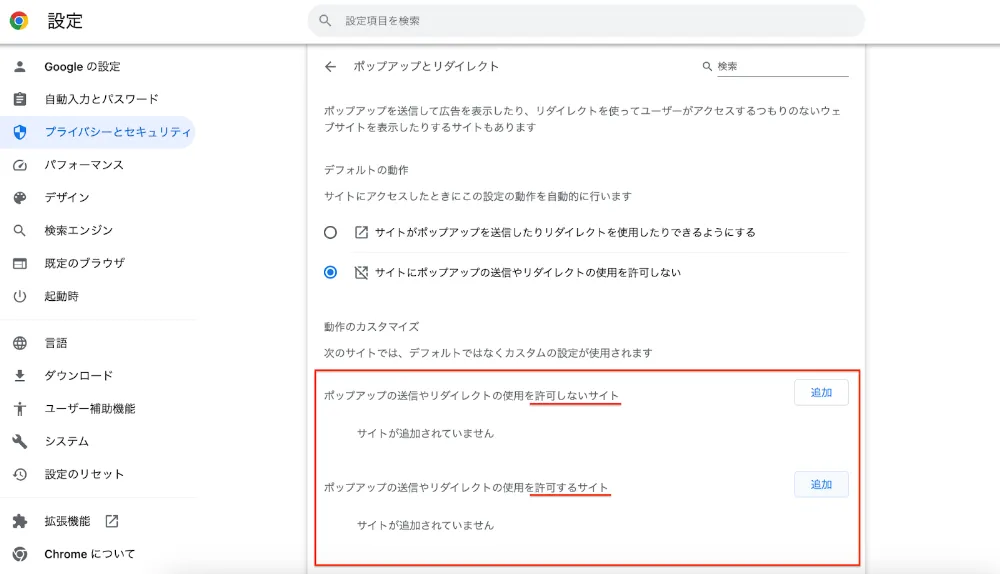Click the Chrome logo icon beside 設定
Viewport: 1000px width, 574px height.
pyautogui.click(x=19, y=21)
